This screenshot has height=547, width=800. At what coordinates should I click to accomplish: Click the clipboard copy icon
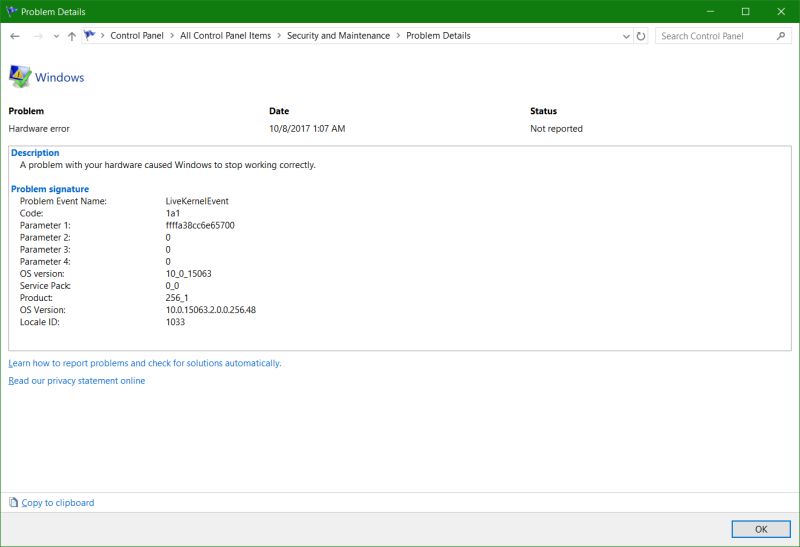click(13, 503)
